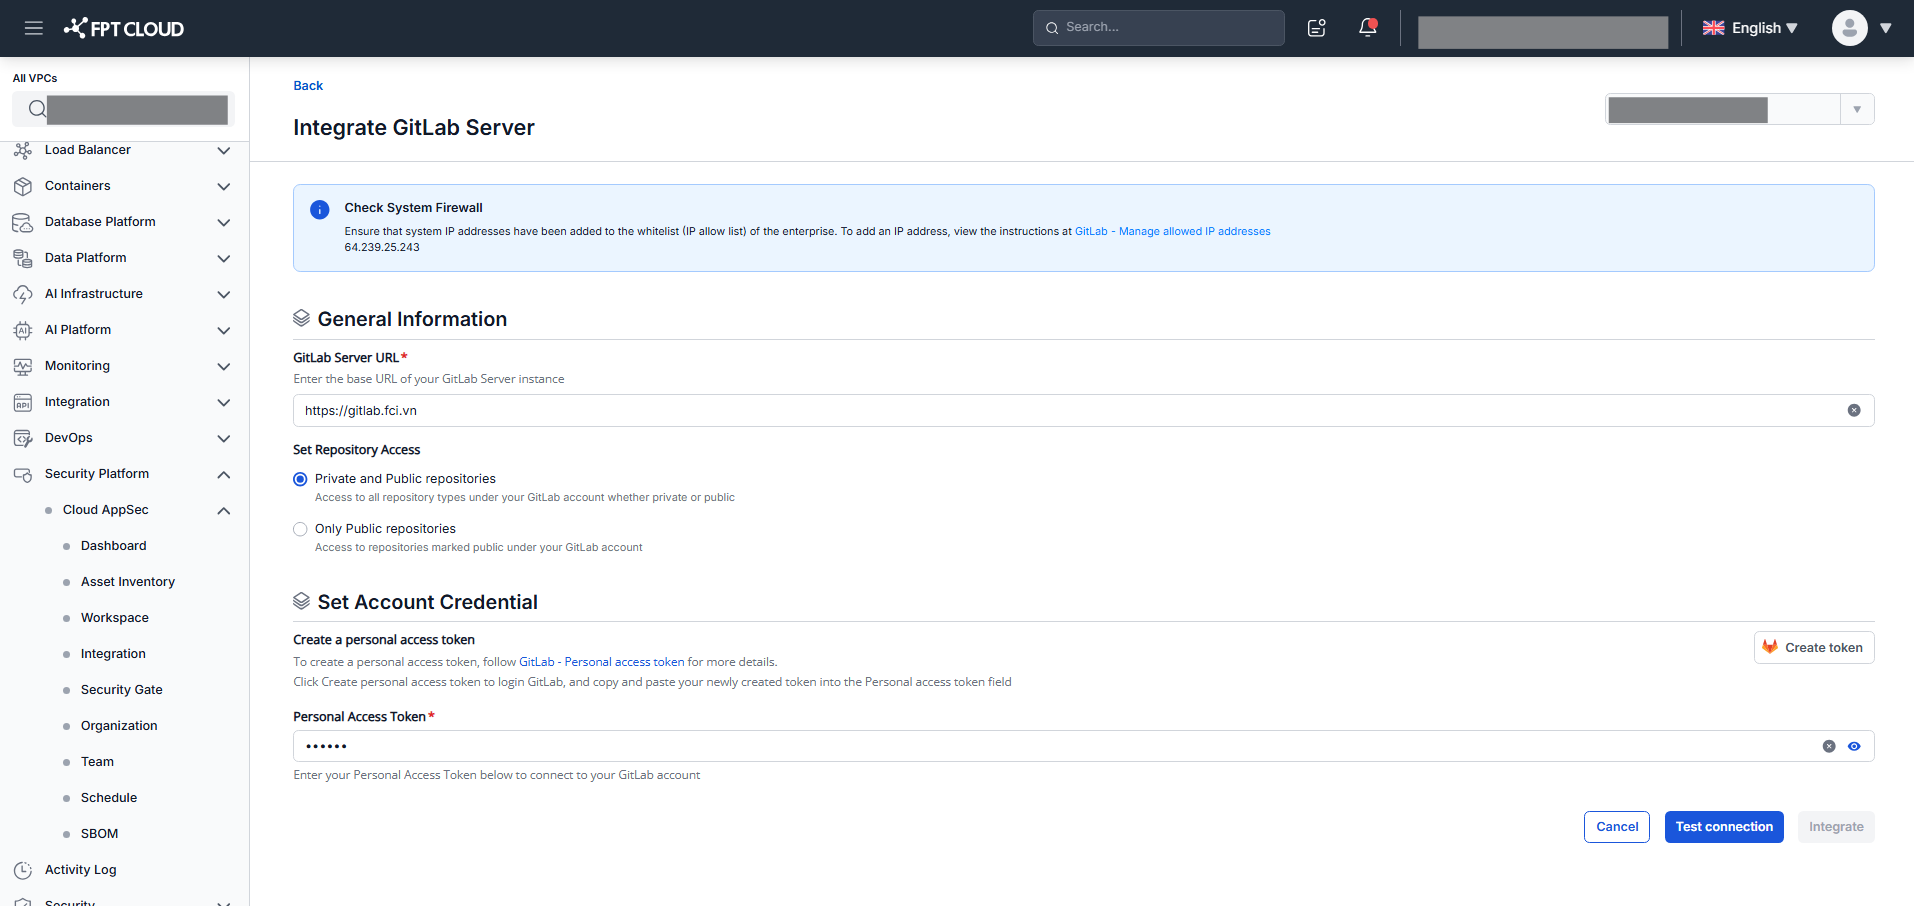
Task: Expand the AI Platform menu chevron
Action: pyautogui.click(x=224, y=330)
